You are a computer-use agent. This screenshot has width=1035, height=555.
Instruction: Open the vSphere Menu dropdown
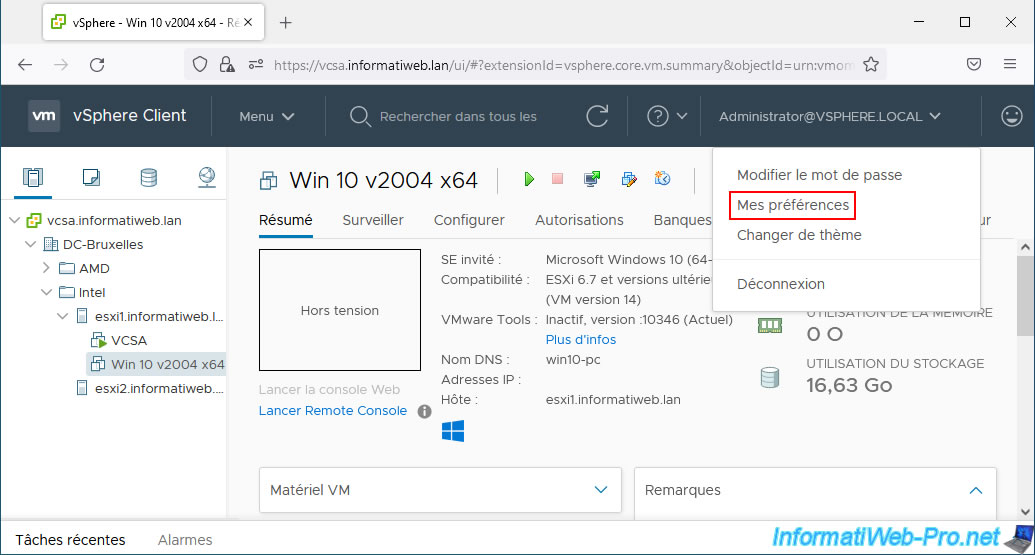[x=266, y=116]
